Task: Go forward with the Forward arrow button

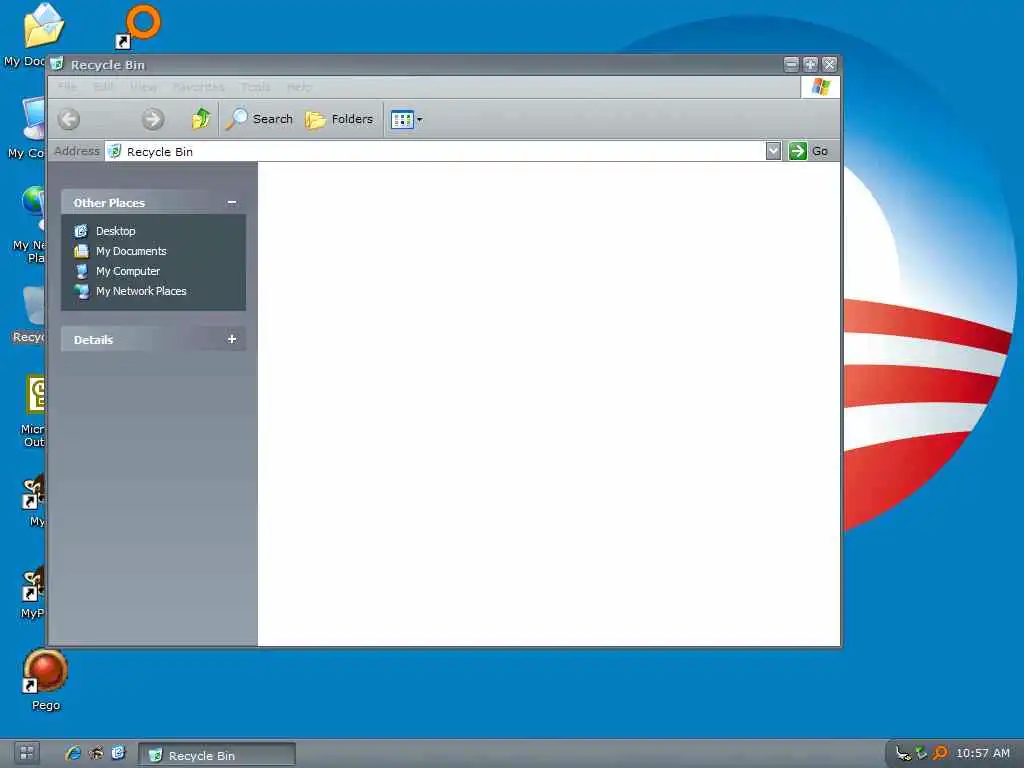Action: [x=153, y=119]
